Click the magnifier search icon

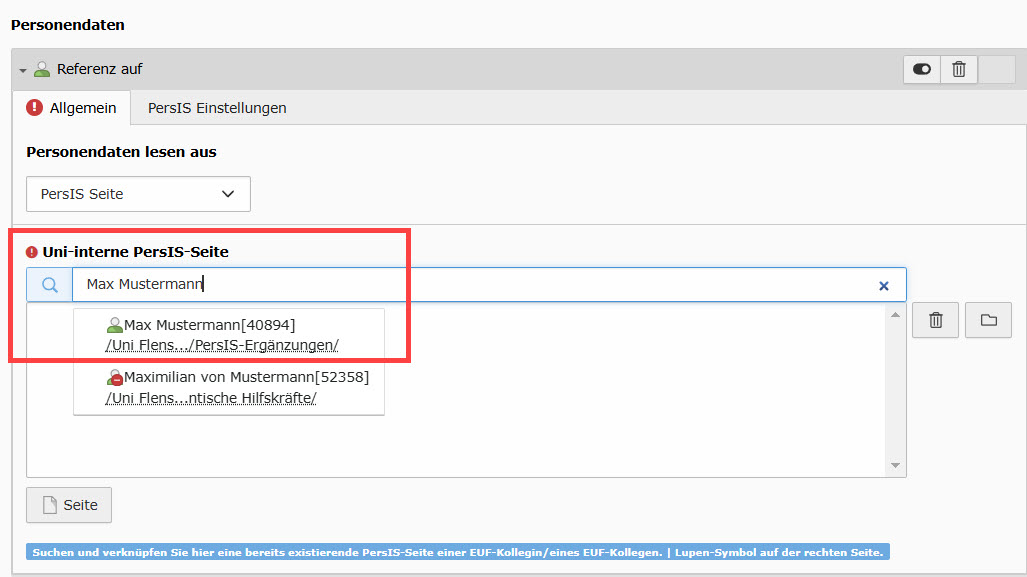click(49, 285)
